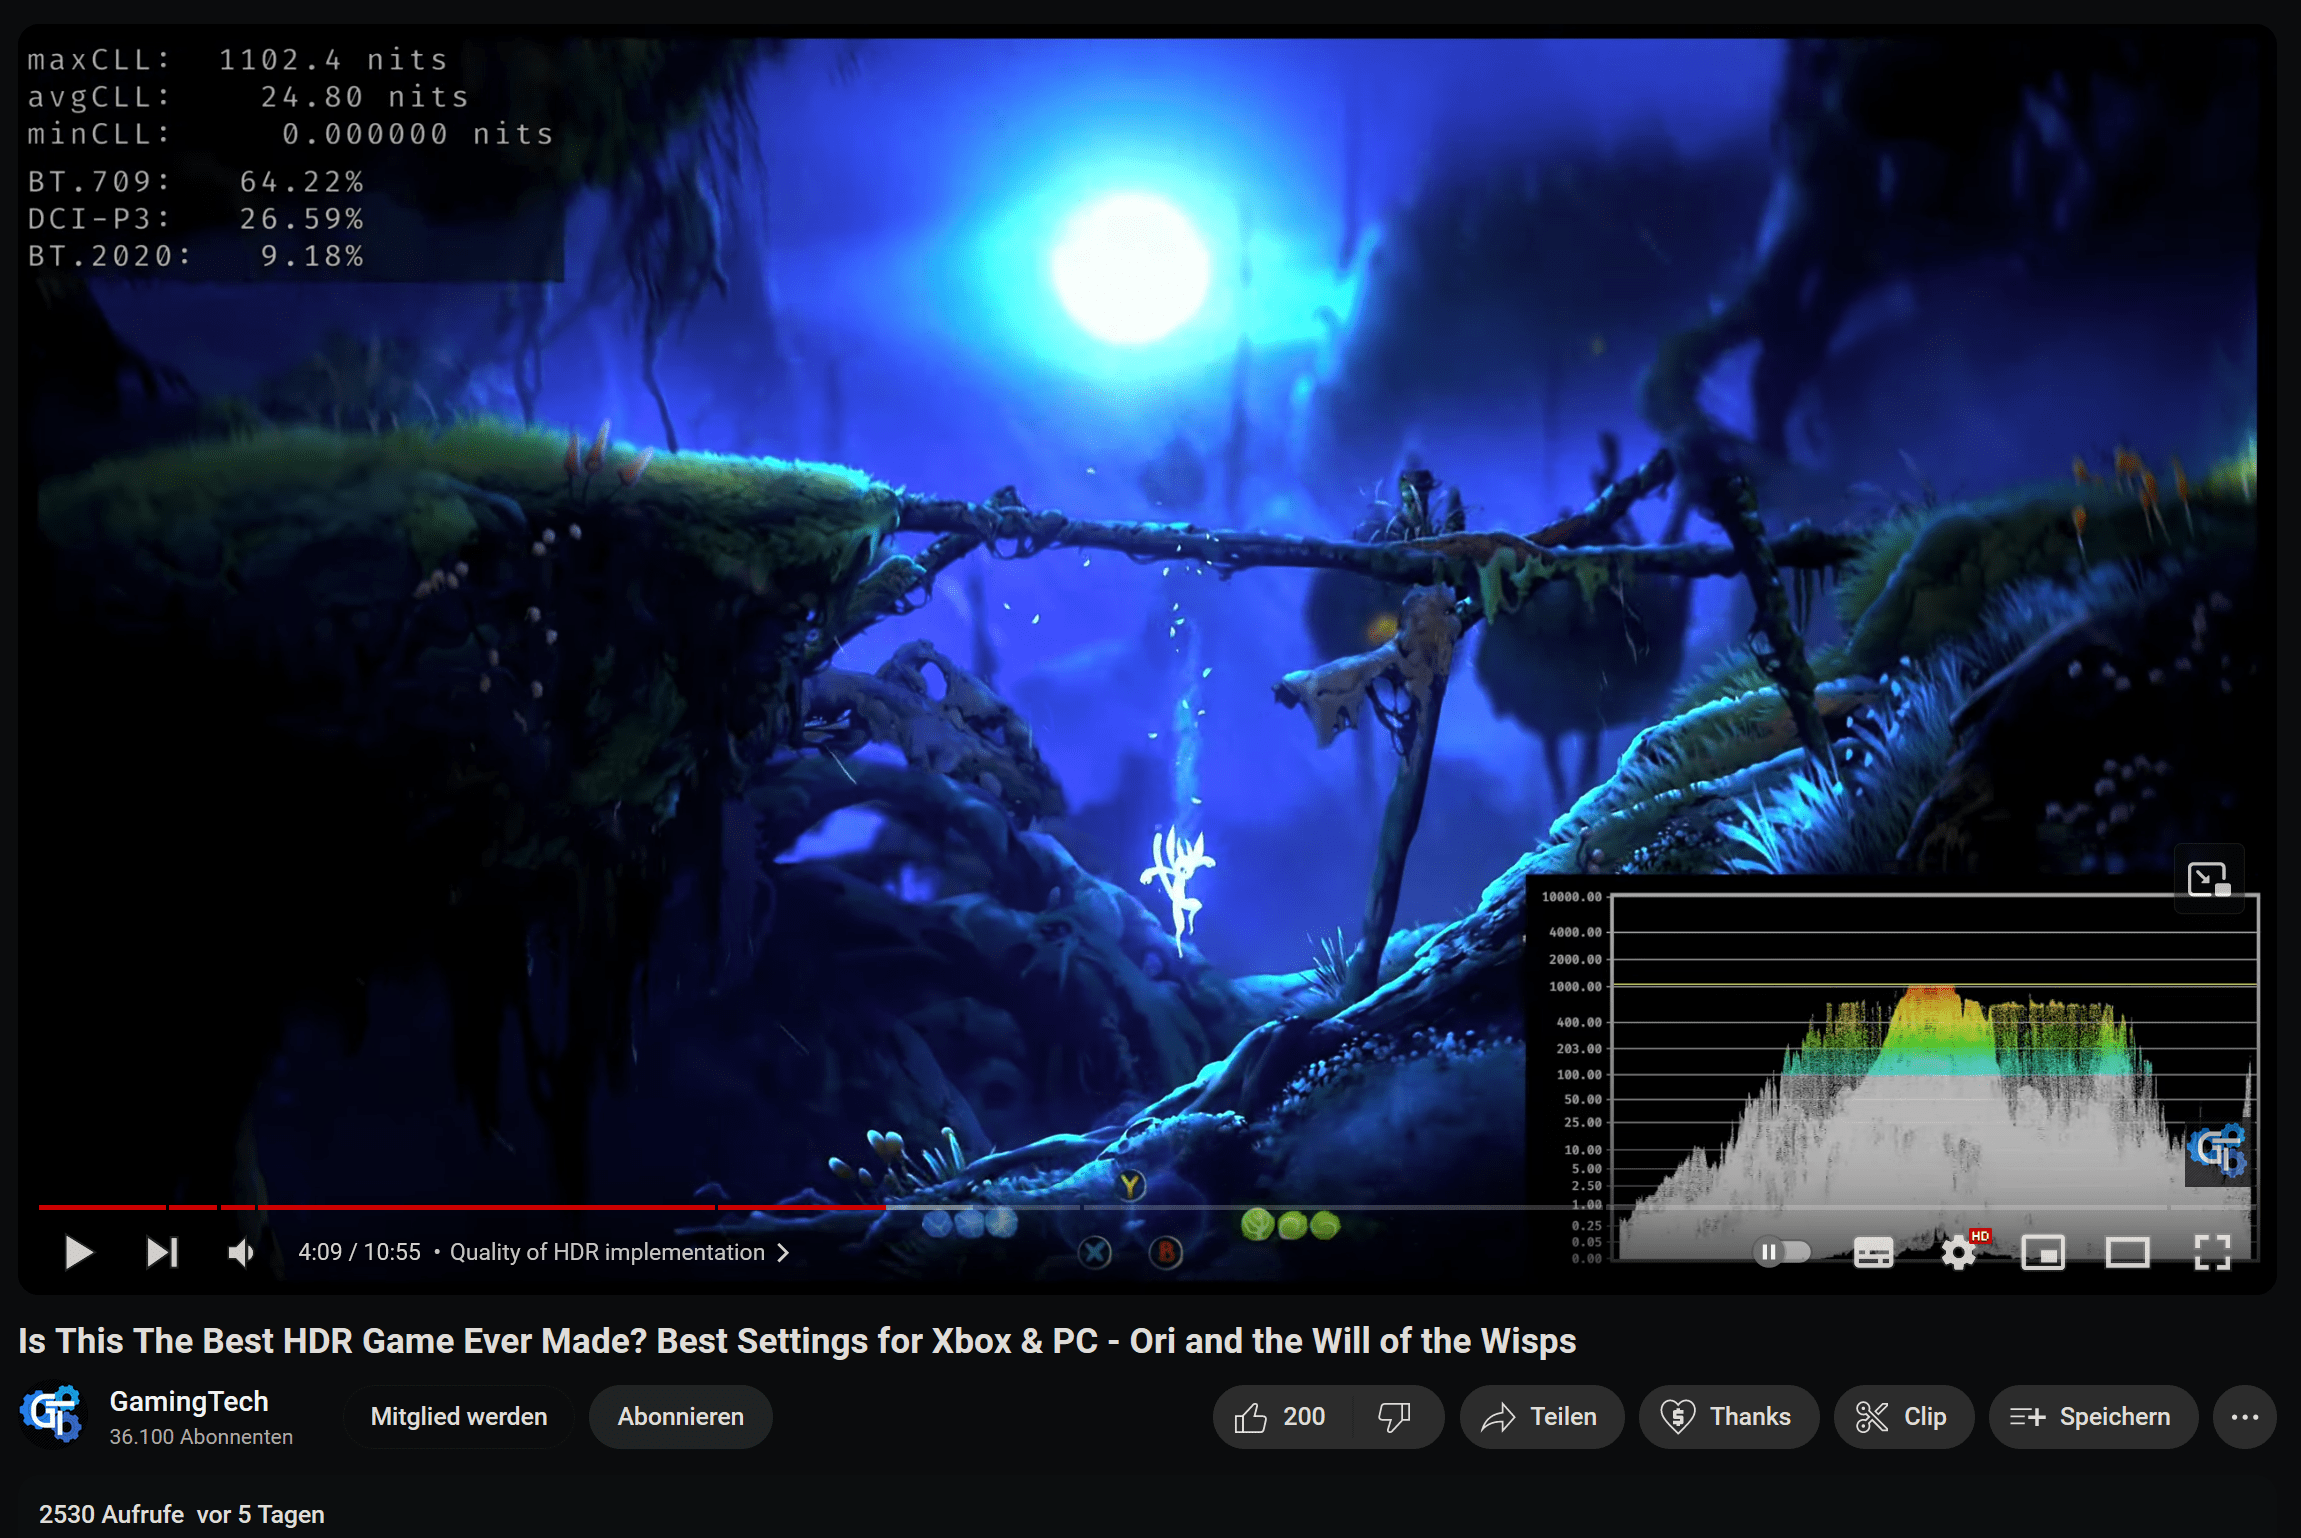Open the 'Quality of HDR implementation' chapter list
Screen dimensions: 2301x1538
[x=619, y=1252]
